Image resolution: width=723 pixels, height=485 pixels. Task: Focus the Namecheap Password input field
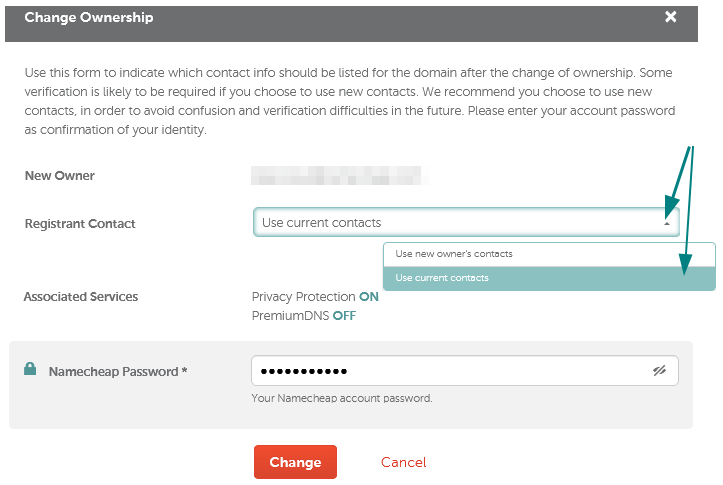pos(465,371)
